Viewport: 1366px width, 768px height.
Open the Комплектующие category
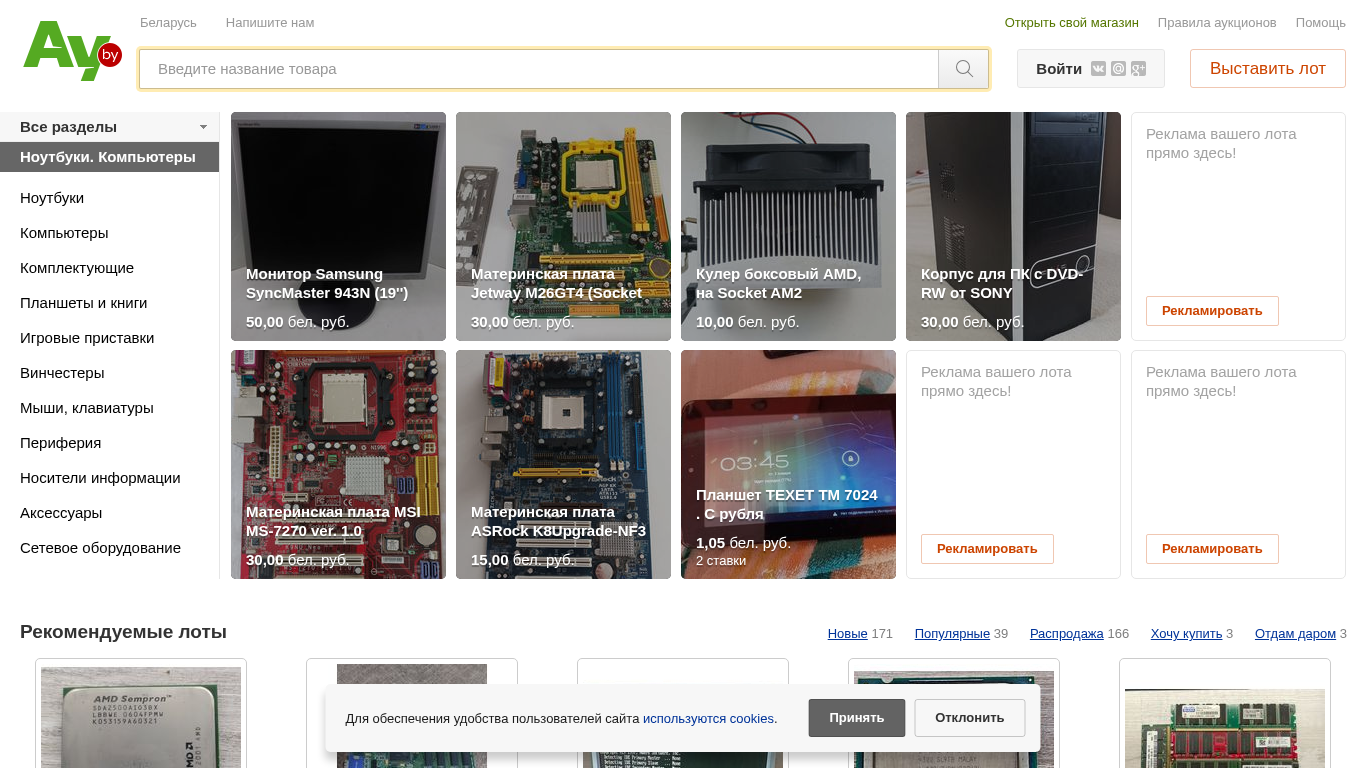(x=77, y=268)
